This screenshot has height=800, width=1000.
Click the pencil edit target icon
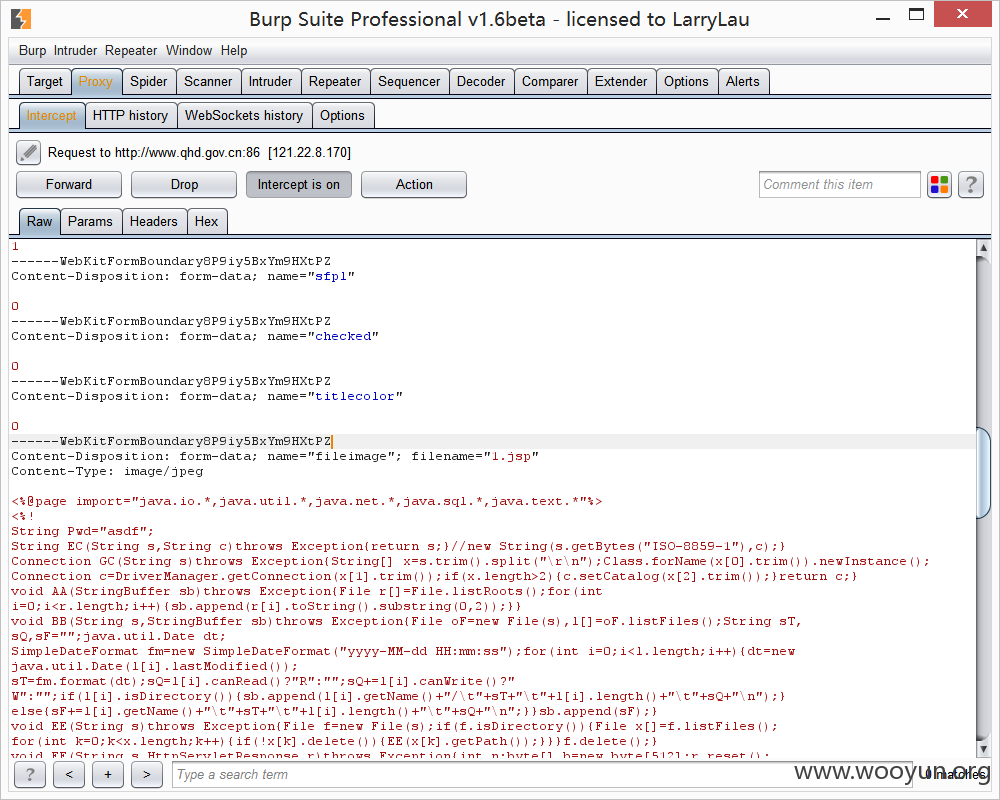pos(28,152)
